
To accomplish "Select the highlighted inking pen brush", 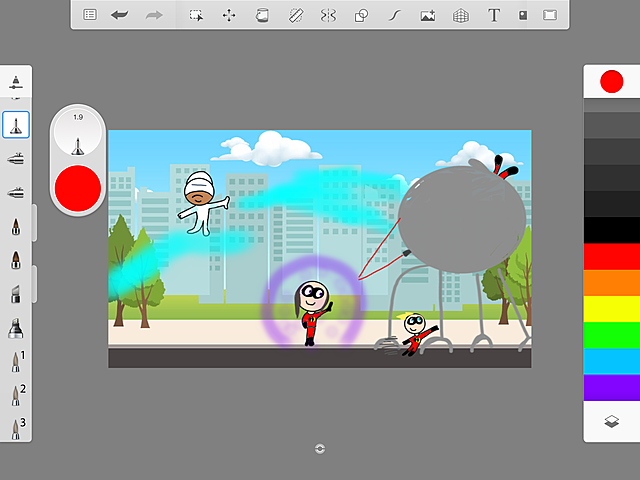I will [16, 125].
